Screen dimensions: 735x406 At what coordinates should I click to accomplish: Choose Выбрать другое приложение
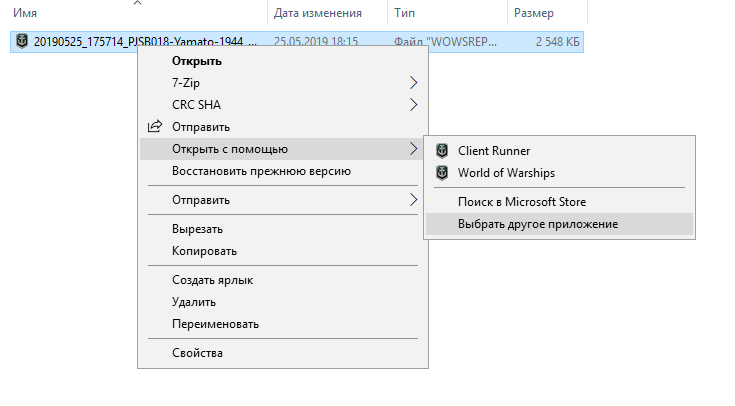559,224
